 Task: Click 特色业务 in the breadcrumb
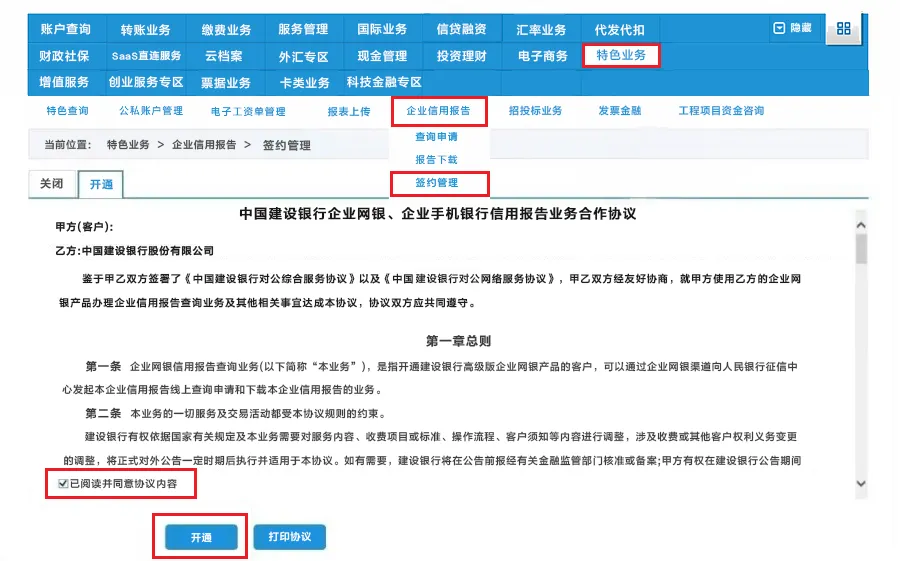click(128, 145)
